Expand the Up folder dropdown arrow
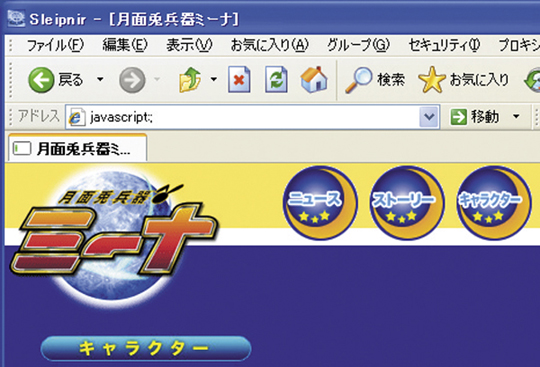This screenshot has width=540, height=367. pos(214,80)
